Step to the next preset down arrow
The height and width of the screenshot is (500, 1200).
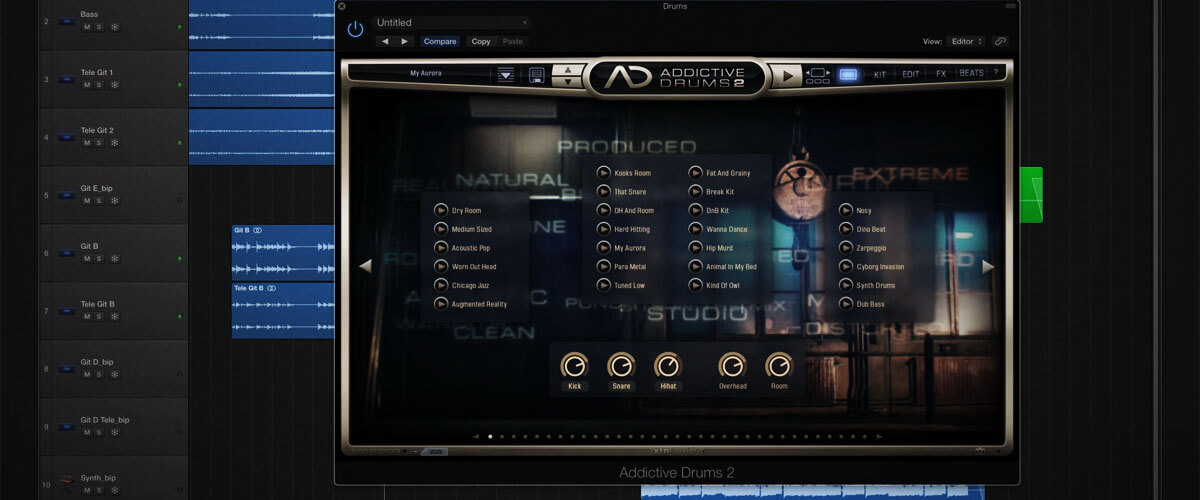pos(569,82)
